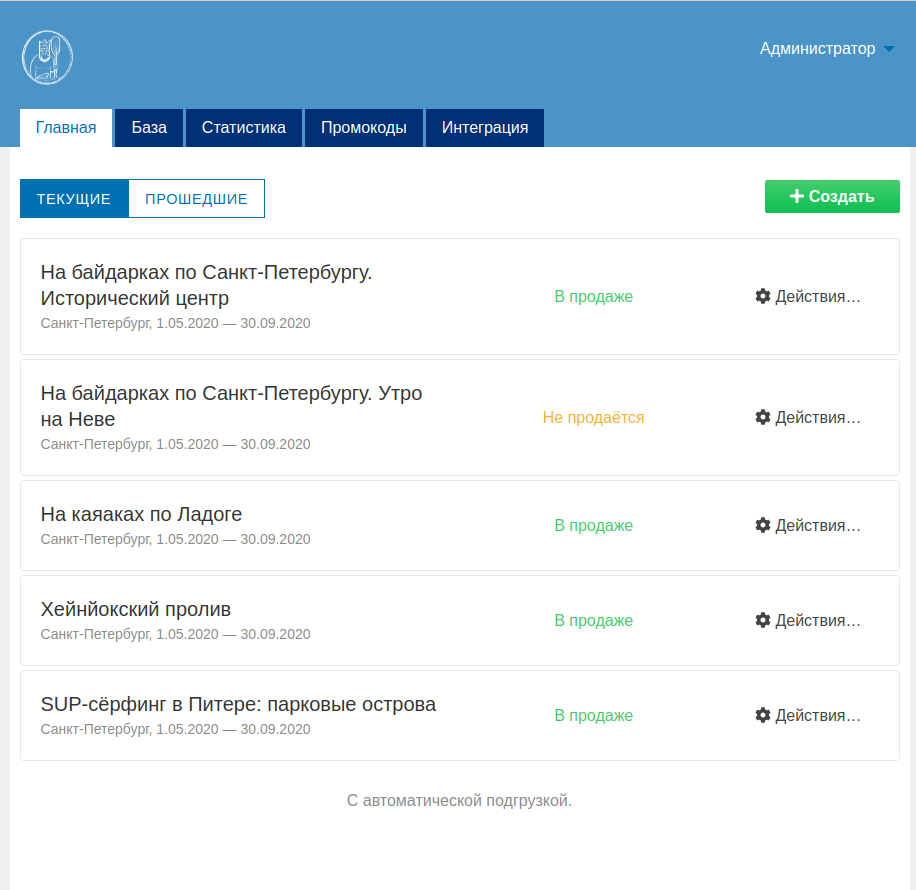This screenshot has width=916, height=890.
Task: Click gear icon for Утро на Неве tour
Action: pyautogui.click(x=763, y=417)
